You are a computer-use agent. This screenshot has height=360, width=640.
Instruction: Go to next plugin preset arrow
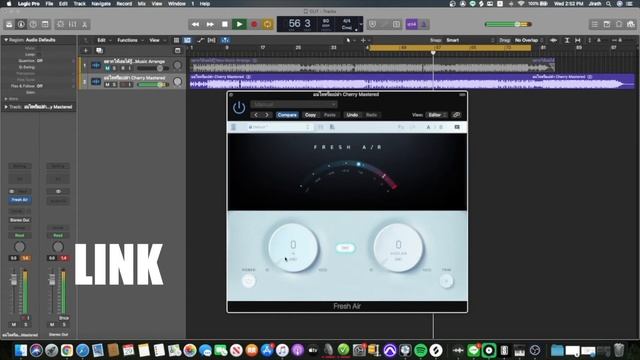267,115
